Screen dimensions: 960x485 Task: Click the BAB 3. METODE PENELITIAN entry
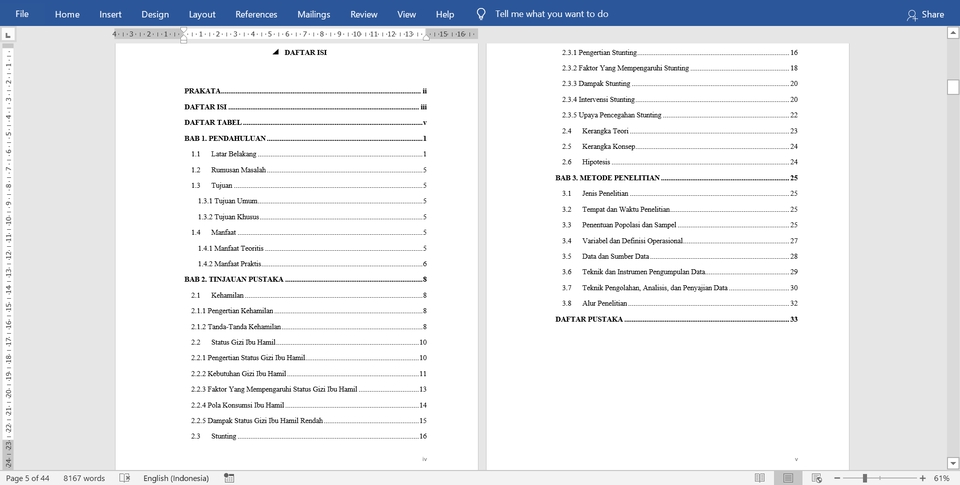(677, 178)
